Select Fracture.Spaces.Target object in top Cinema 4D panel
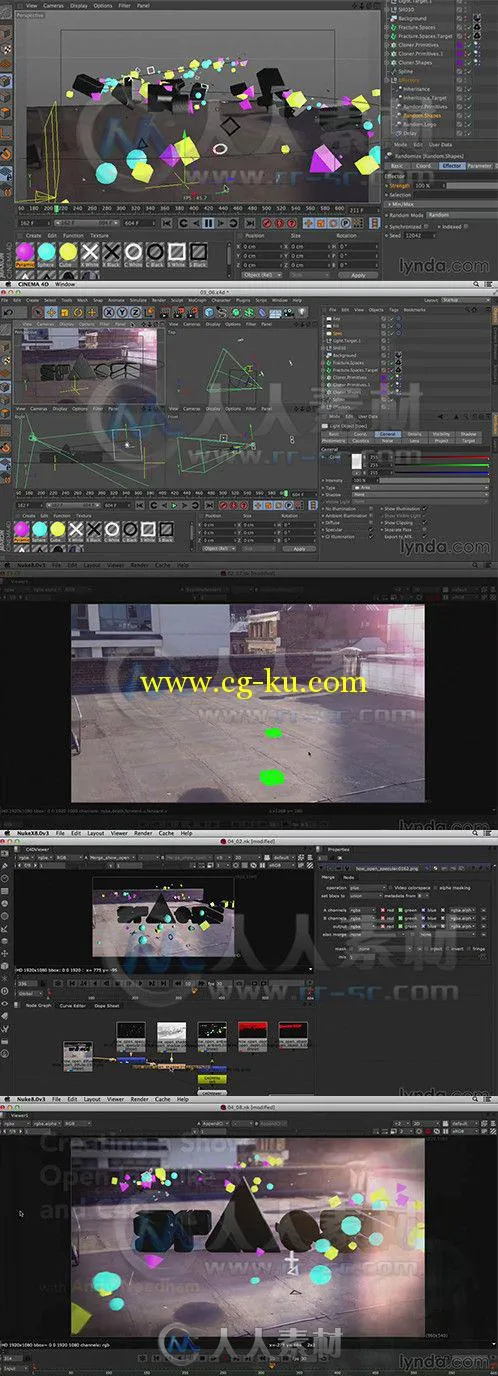The width and height of the screenshot is (498, 1376). (x=425, y=36)
